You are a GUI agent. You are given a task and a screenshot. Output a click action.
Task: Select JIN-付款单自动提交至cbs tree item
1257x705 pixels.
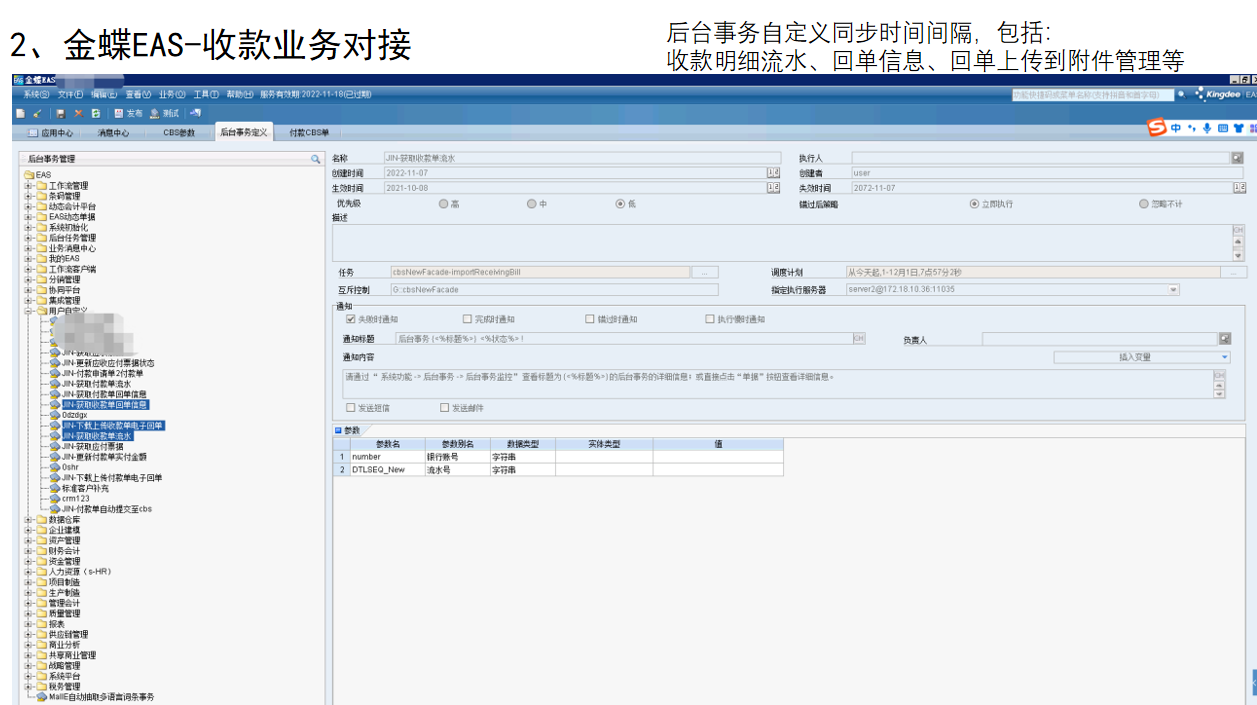tap(107, 509)
